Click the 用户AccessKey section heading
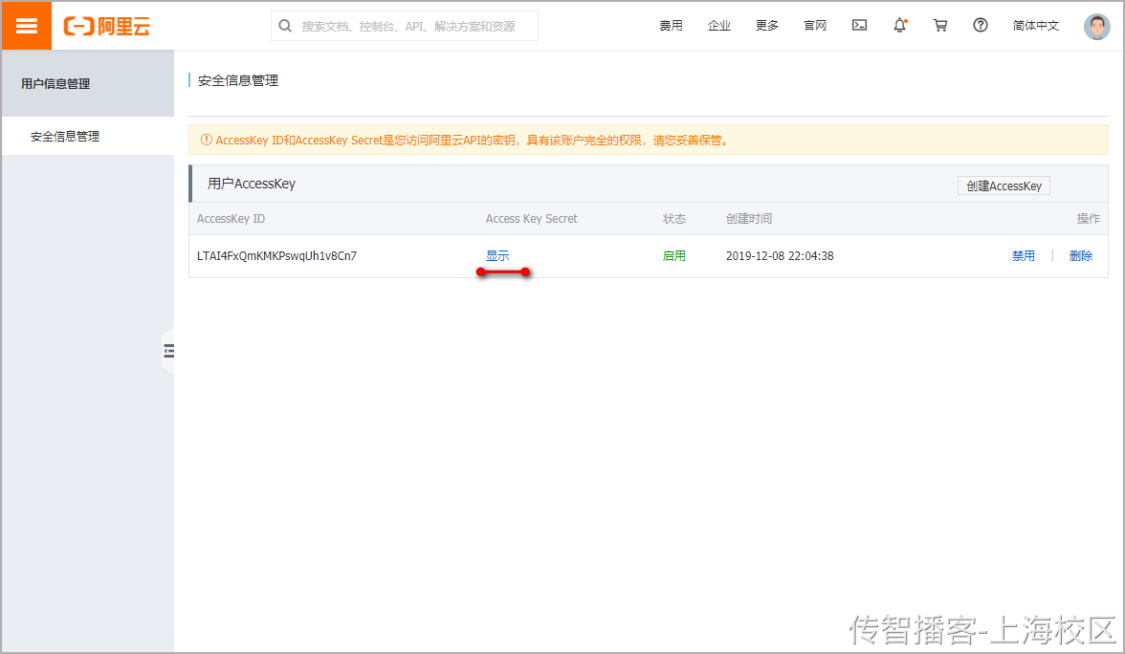The width and height of the screenshot is (1125, 654). click(251, 184)
